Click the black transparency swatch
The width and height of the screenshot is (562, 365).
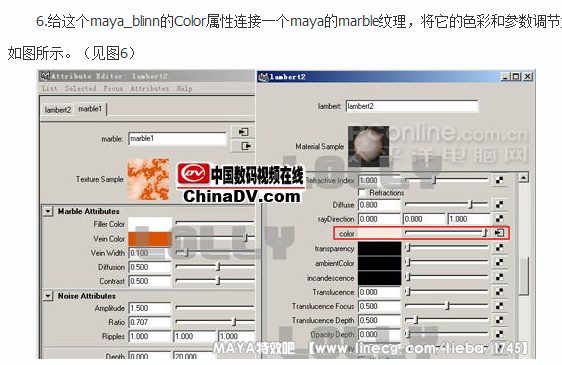coord(379,248)
